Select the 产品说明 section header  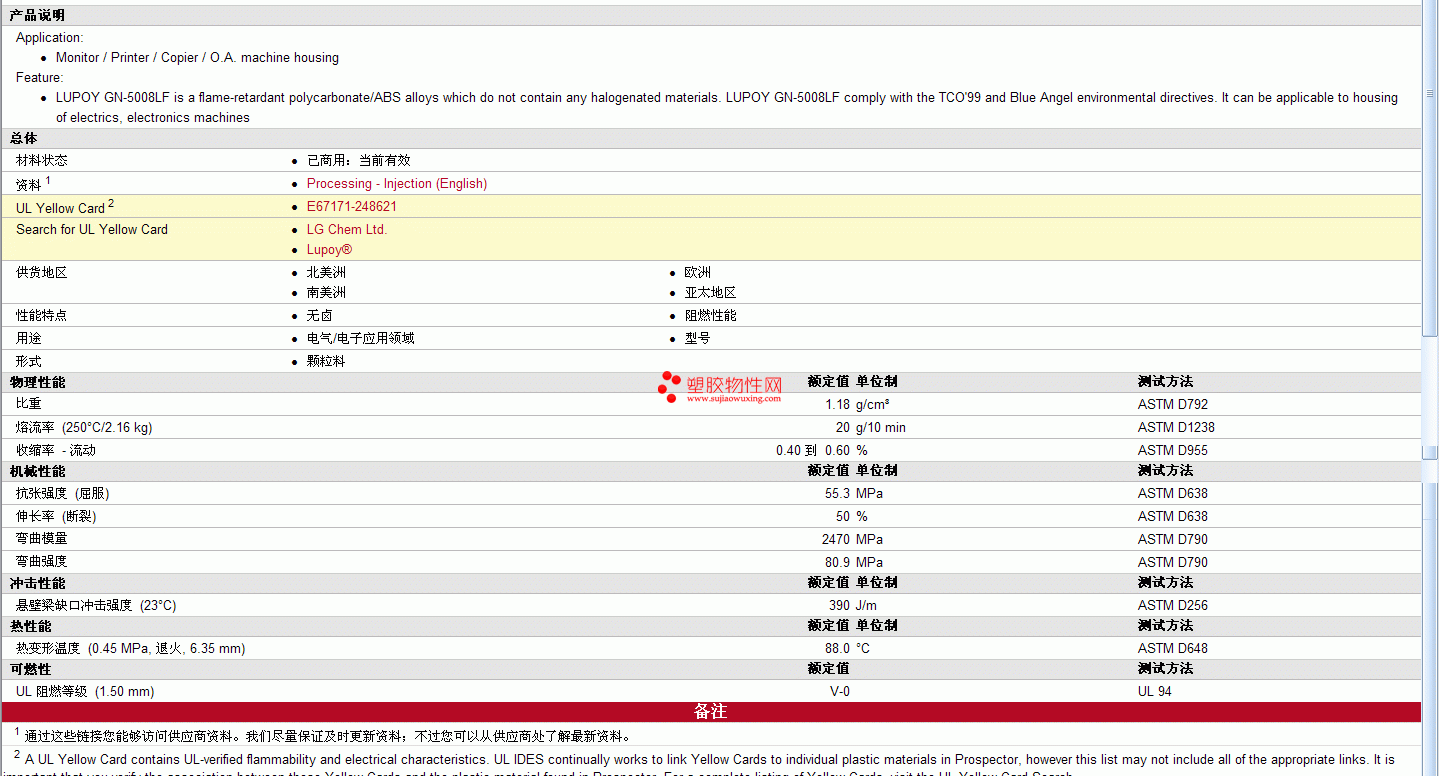[x=37, y=15]
